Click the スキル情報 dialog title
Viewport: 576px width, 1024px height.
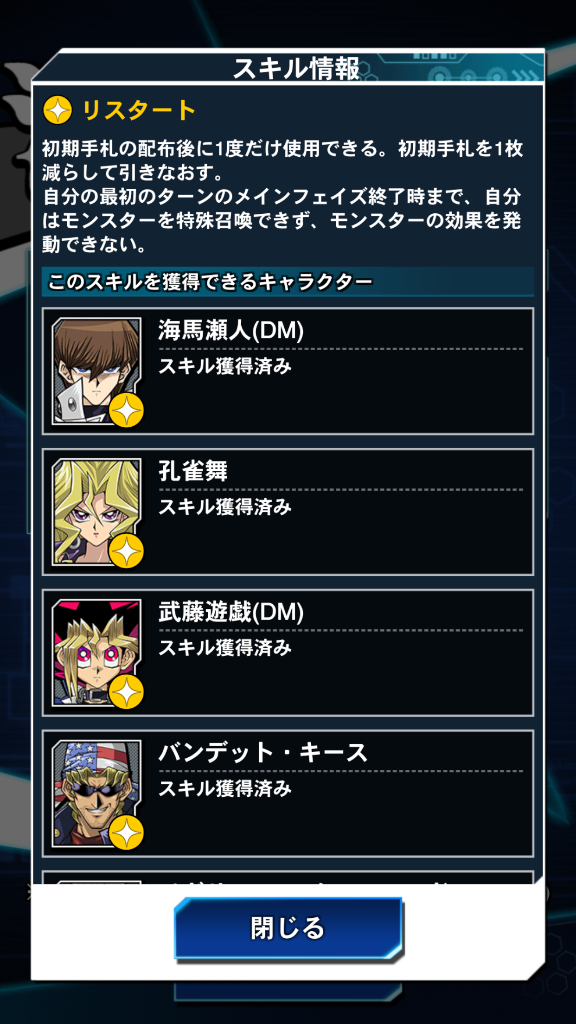point(296,68)
